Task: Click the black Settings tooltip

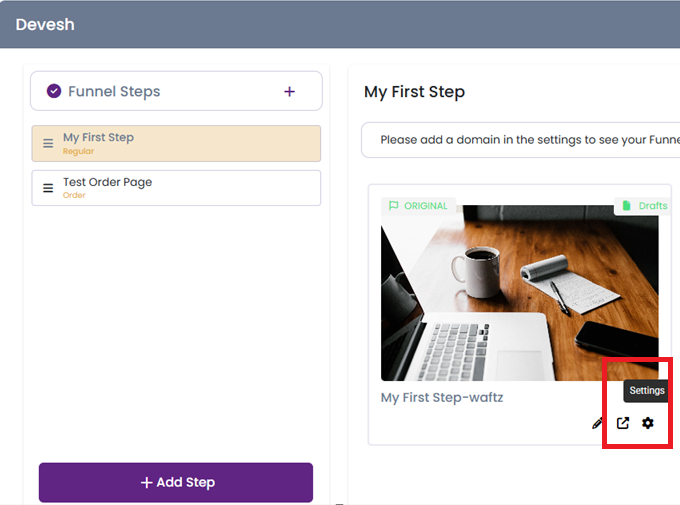Action: (x=647, y=391)
